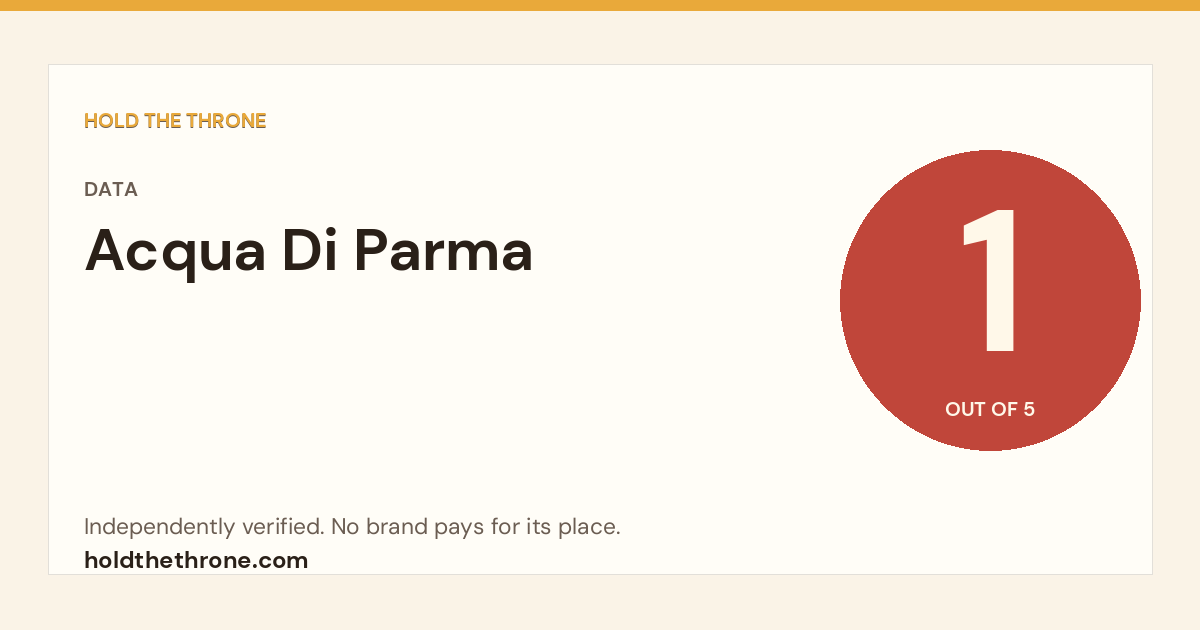This screenshot has height=630, width=1200.
Task: Click the word Di in the title
Action: click(x=309, y=251)
